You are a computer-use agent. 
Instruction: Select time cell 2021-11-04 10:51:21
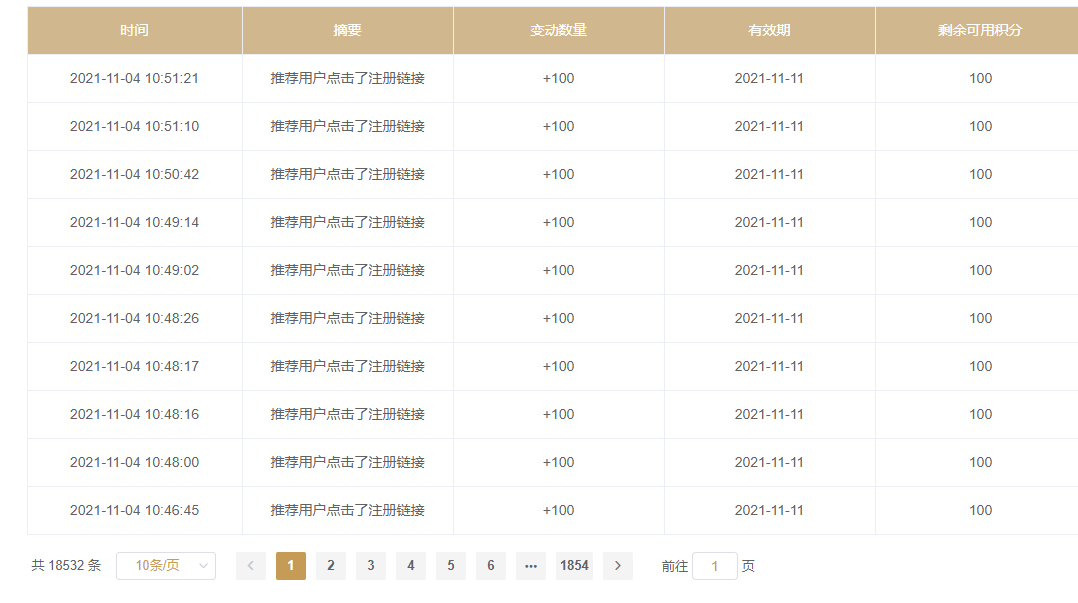(134, 78)
